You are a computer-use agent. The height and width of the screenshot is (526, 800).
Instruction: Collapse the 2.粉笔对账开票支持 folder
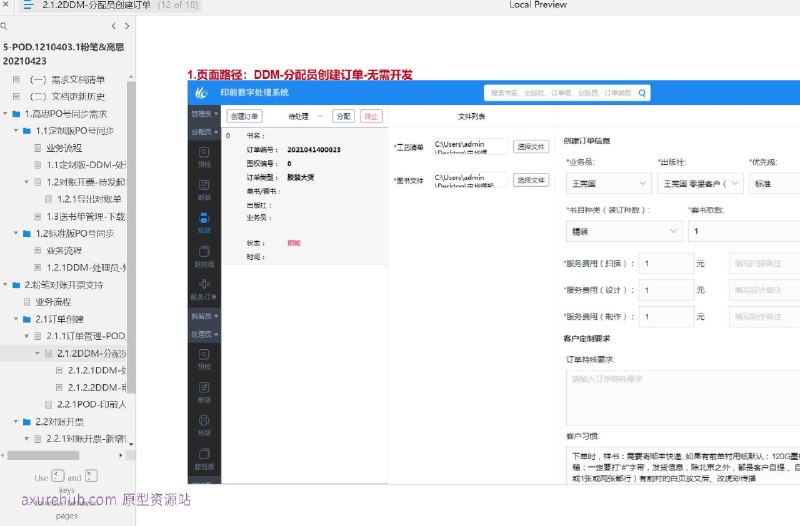point(5,285)
